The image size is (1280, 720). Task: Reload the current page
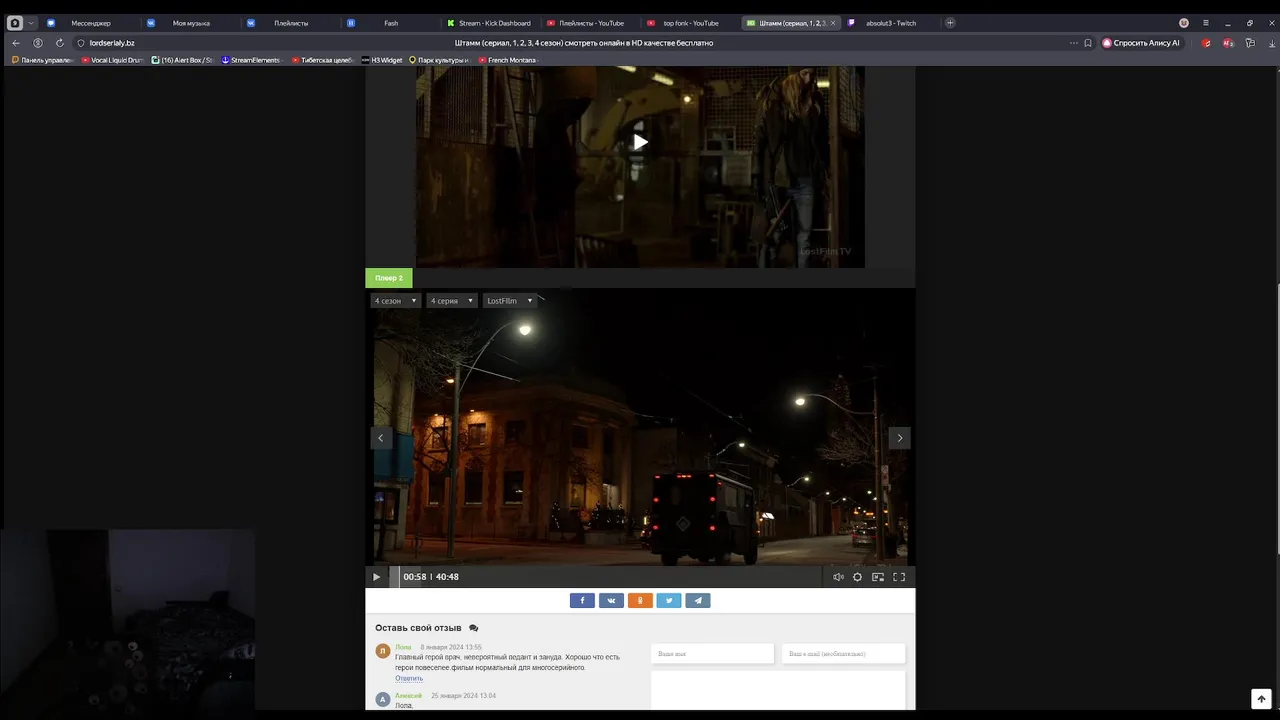pos(60,43)
